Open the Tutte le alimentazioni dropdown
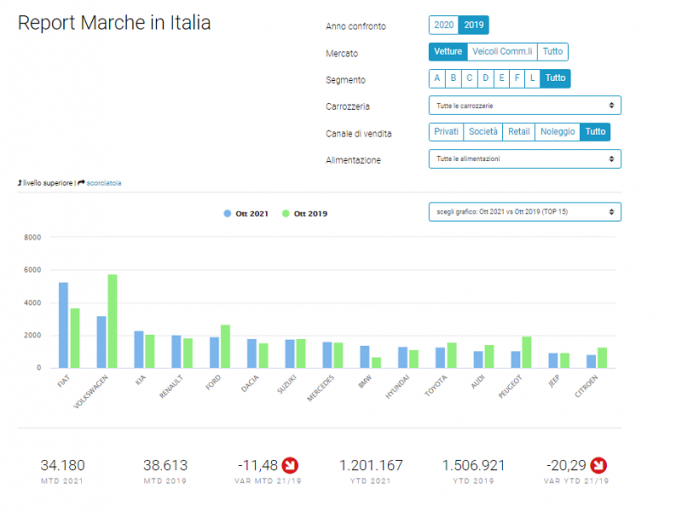The image size is (682, 512). coord(525,159)
